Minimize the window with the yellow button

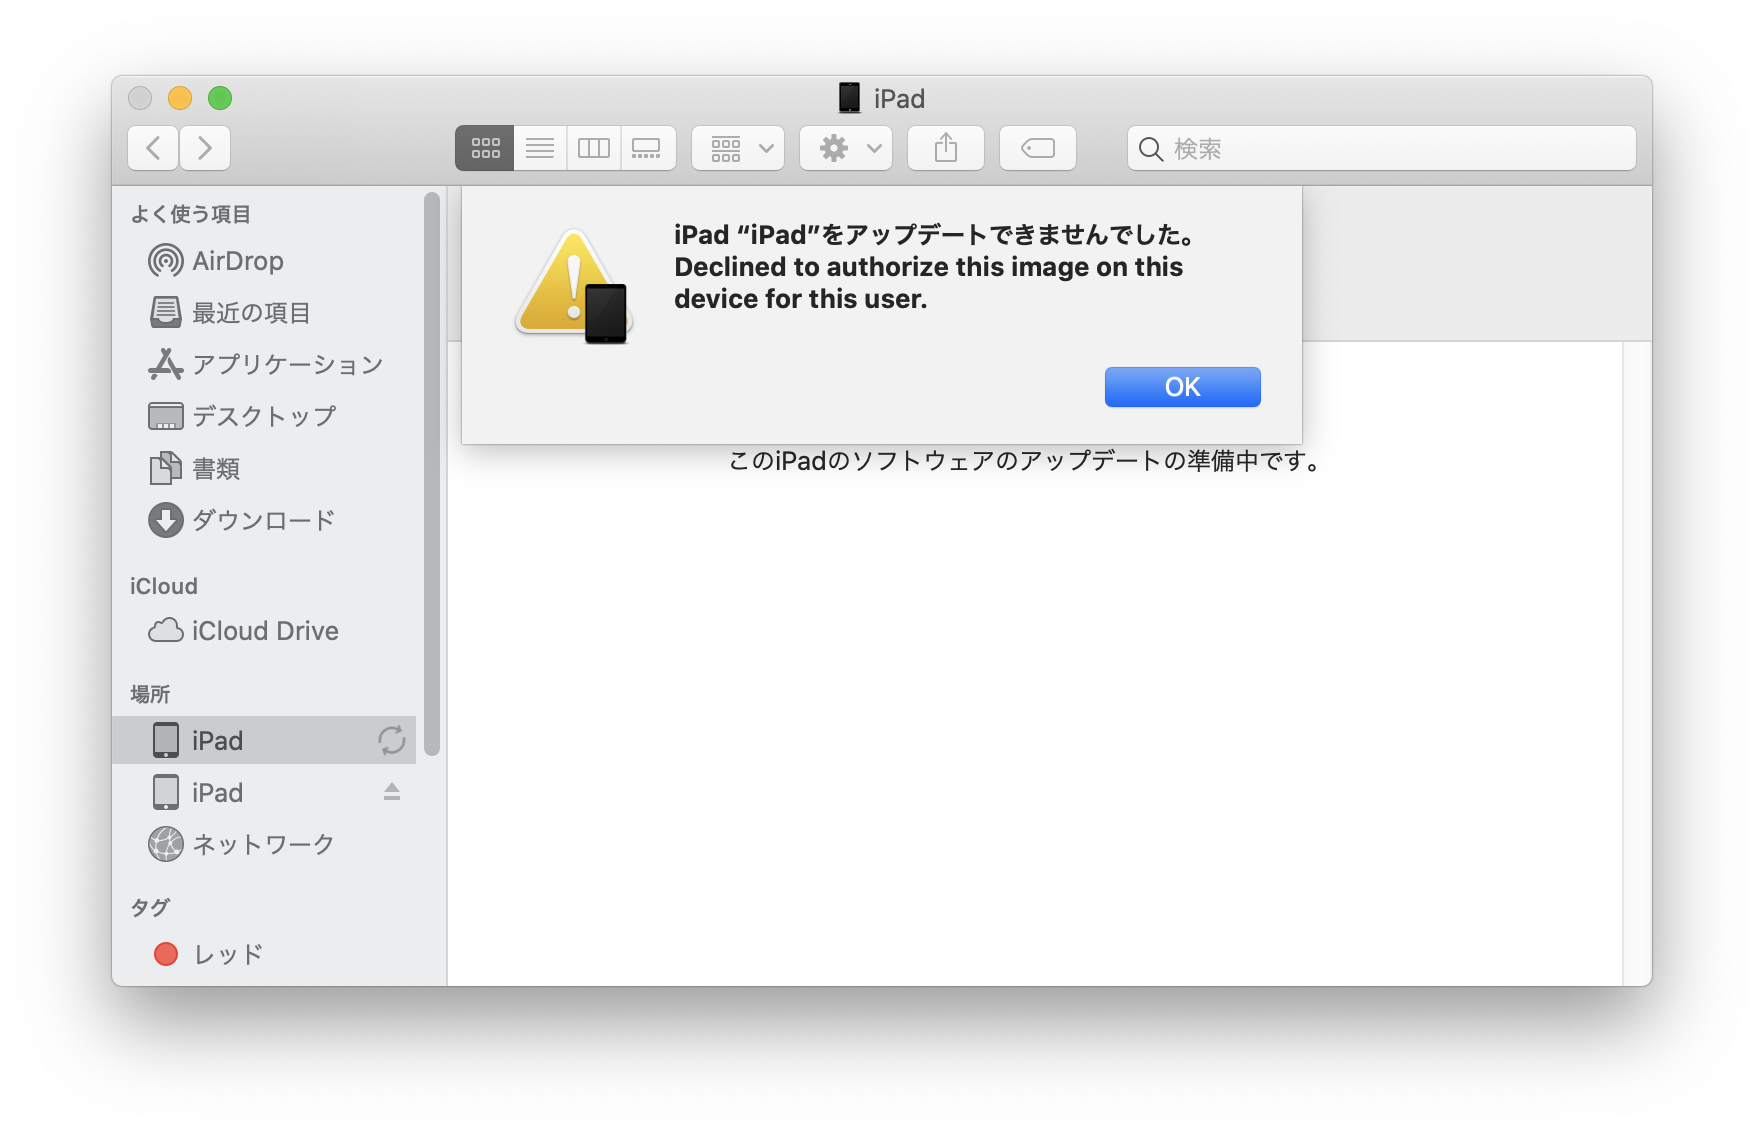click(180, 98)
